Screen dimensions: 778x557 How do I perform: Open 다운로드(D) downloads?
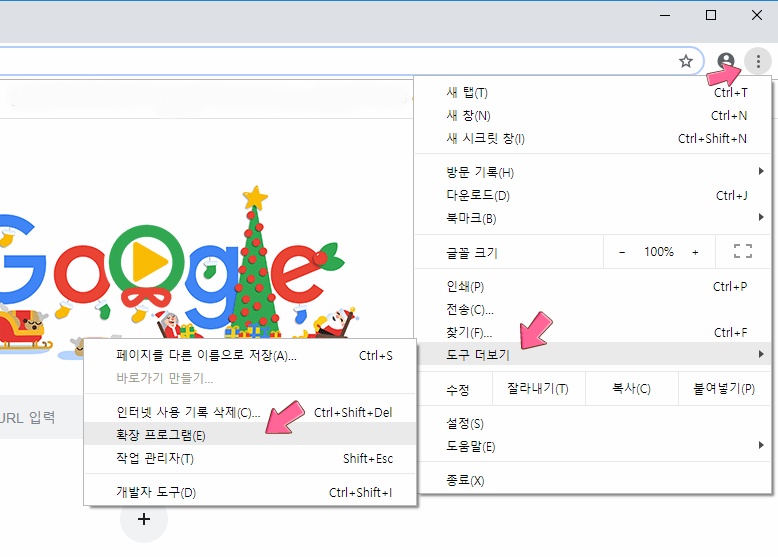pos(593,195)
